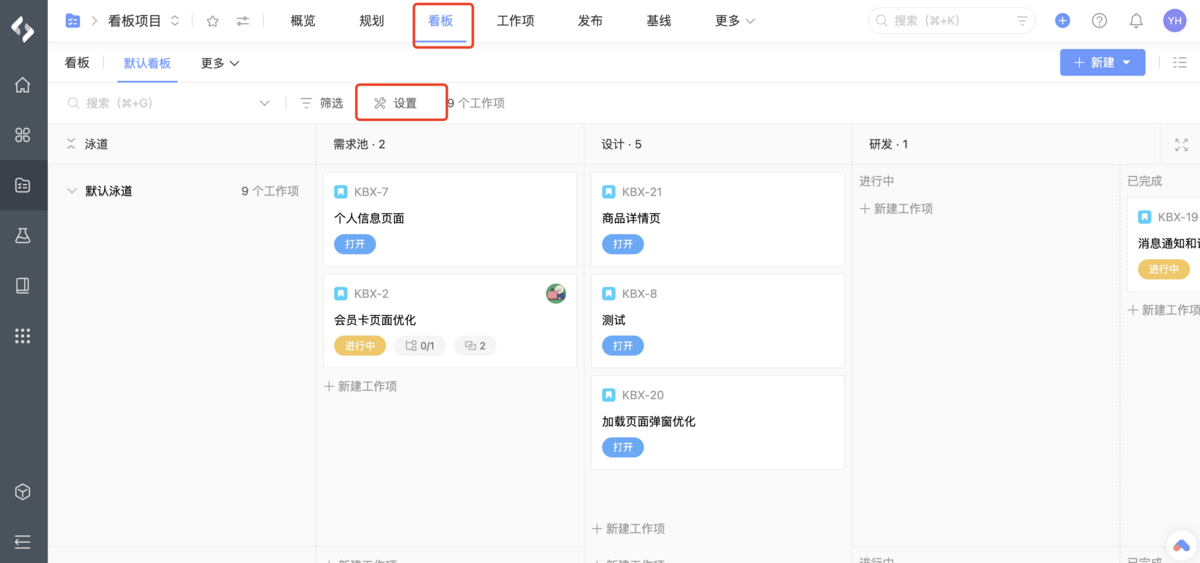The height and width of the screenshot is (563, 1200).
Task: Open the cube icon in the sidebar
Action: (x=22, y=492)
